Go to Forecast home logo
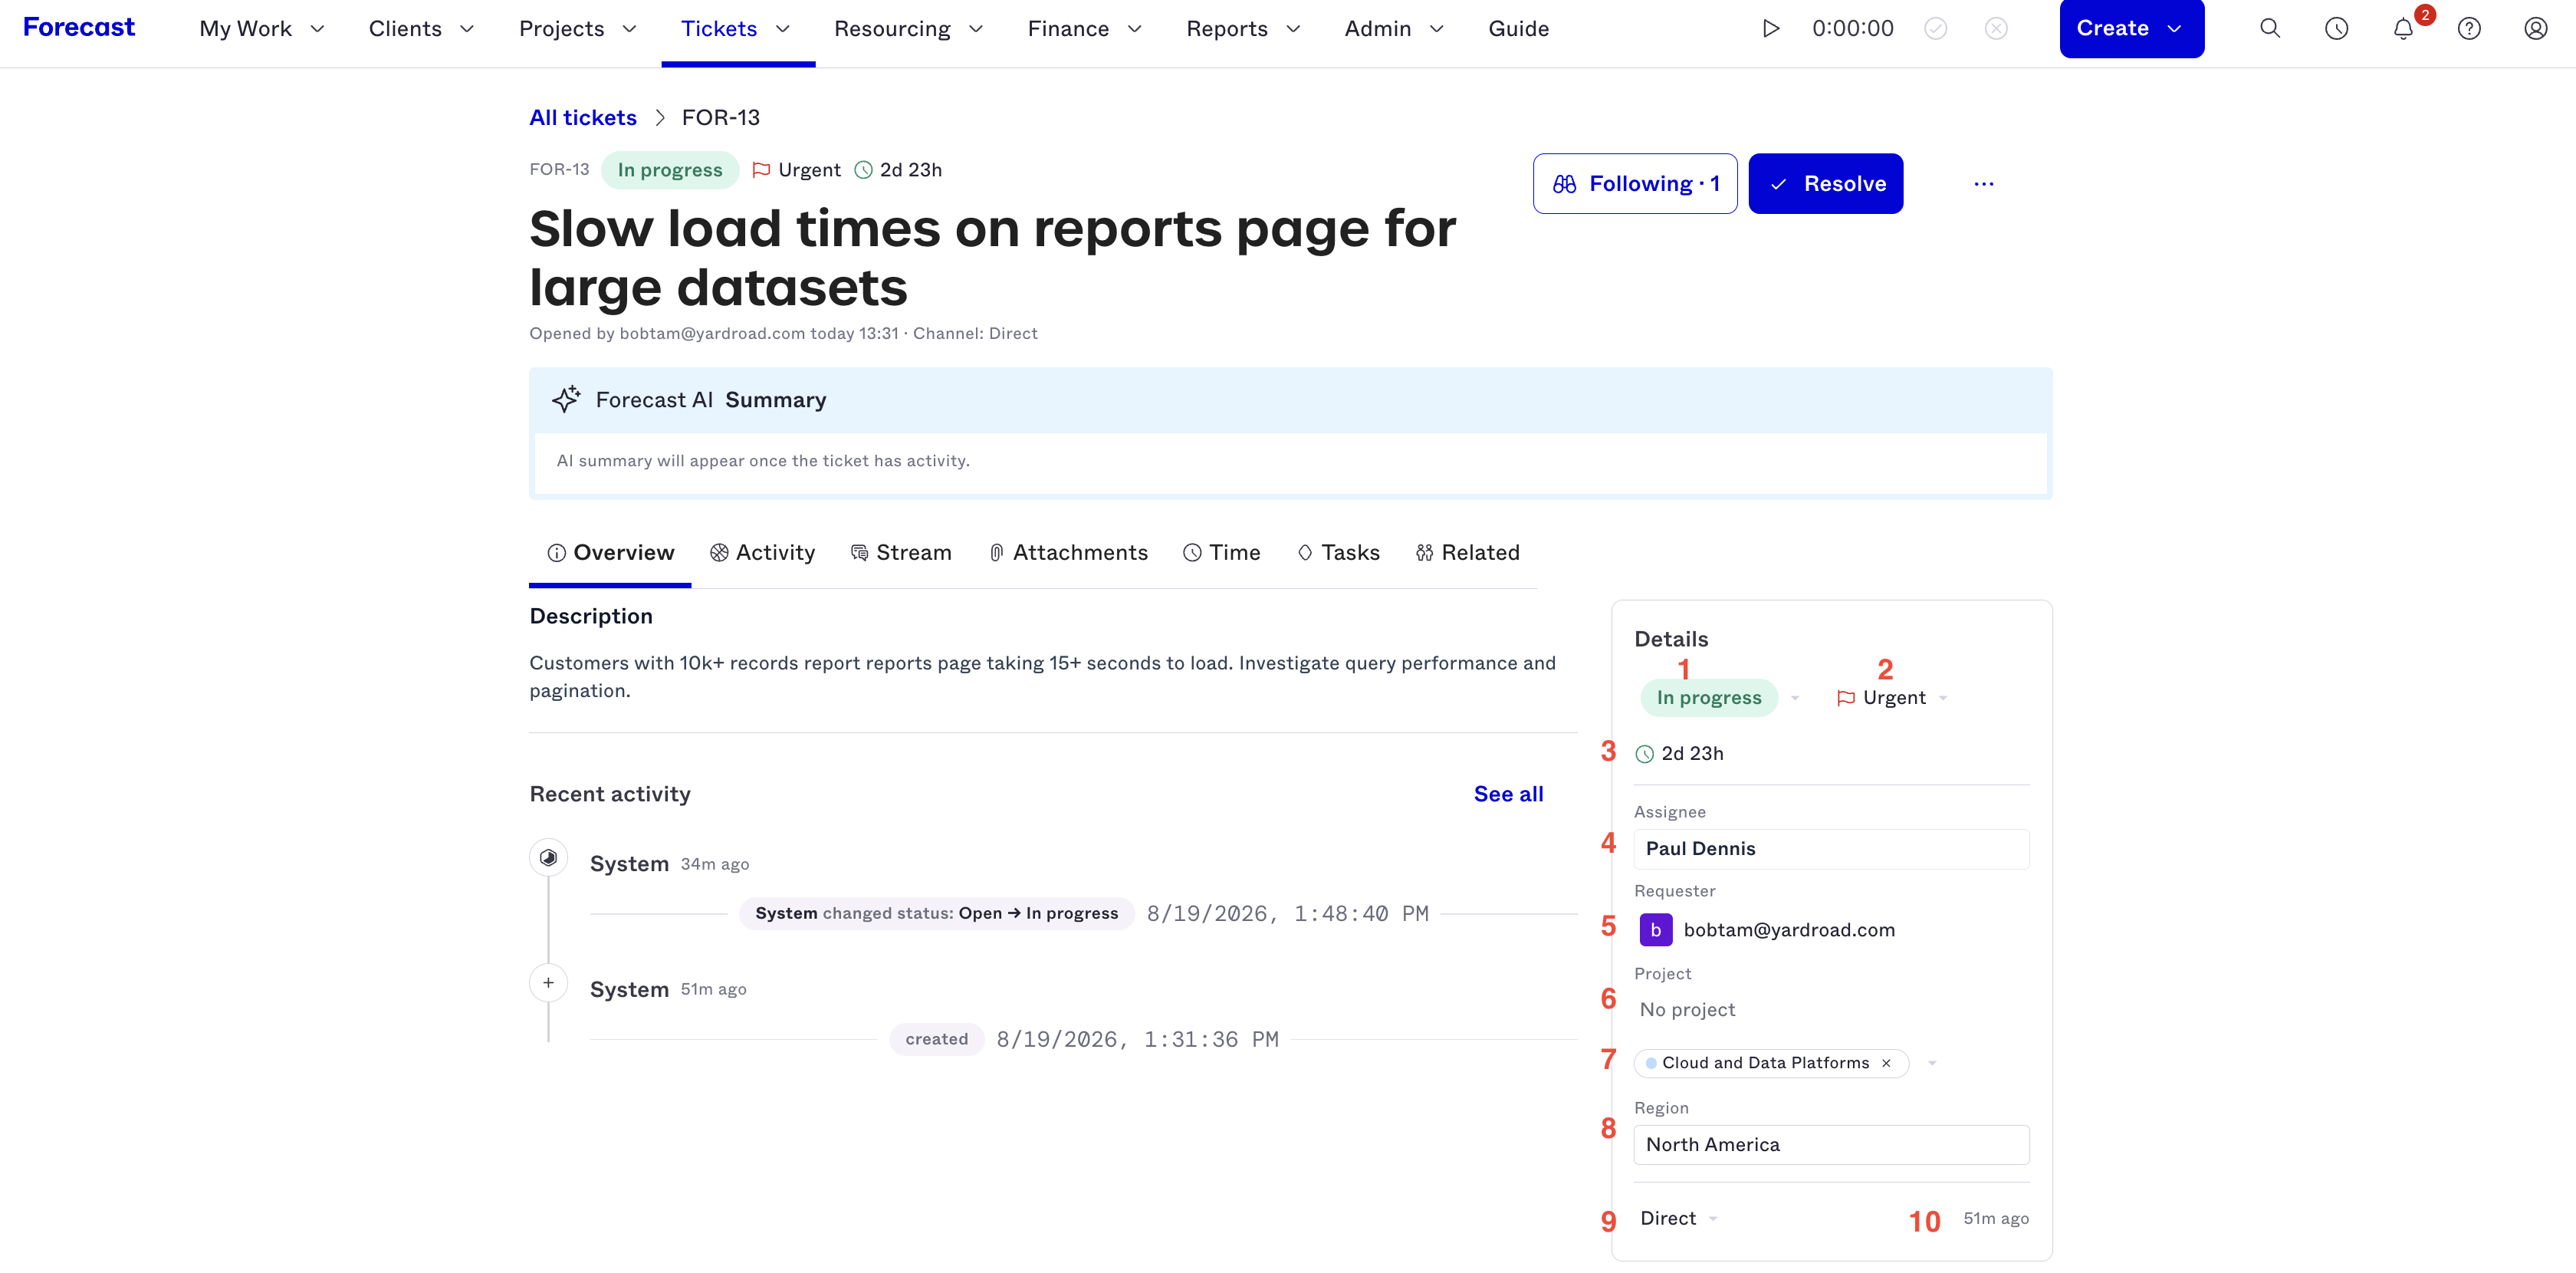Screen dimensions: 2576x1273 79,27
